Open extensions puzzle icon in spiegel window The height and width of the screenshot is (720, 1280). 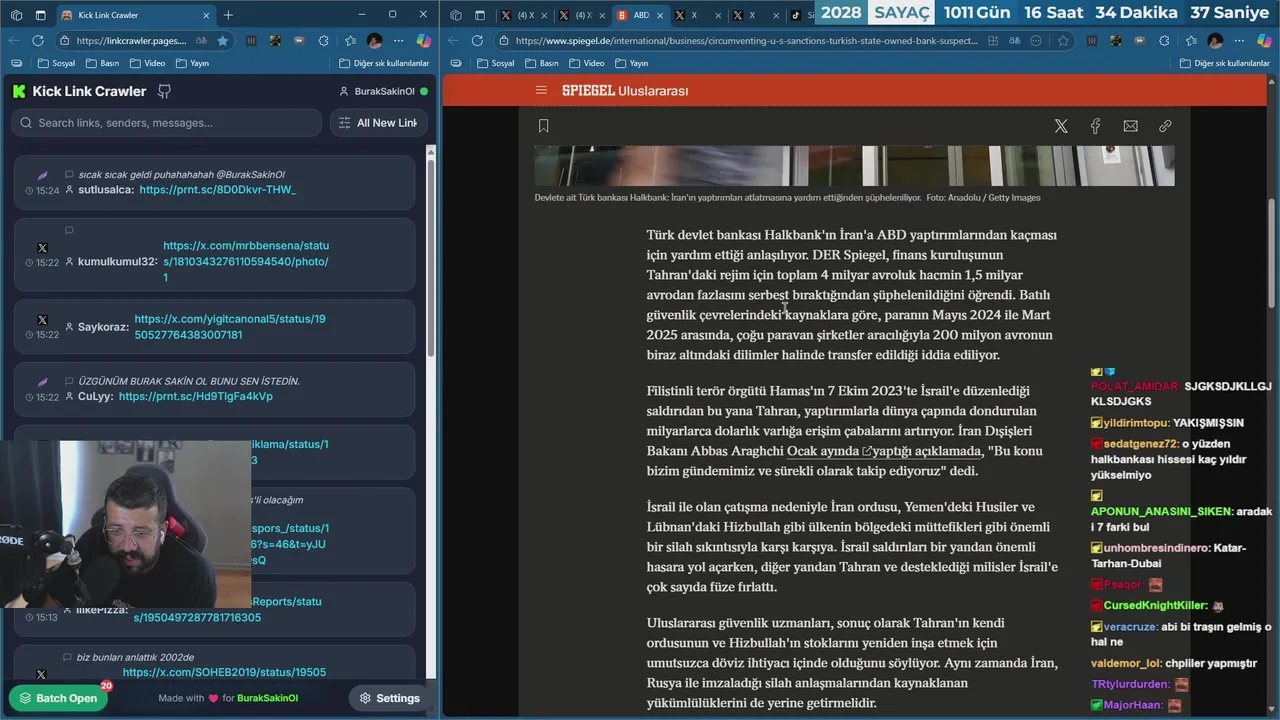(1165, 41)
